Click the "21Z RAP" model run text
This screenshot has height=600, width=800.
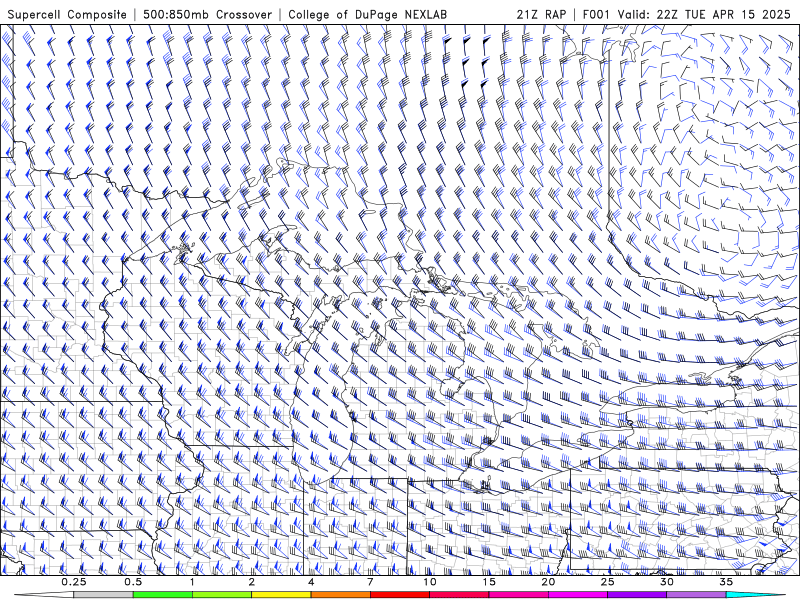541,15
